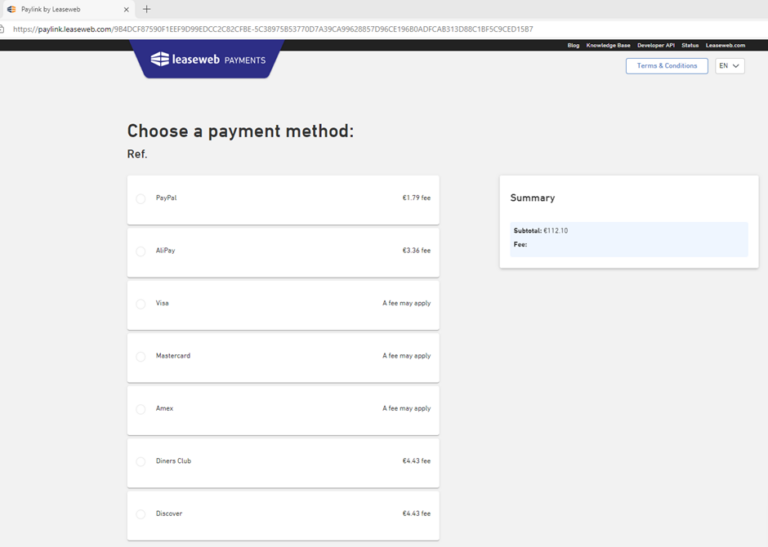Go to the Developer API link

tap(656, 45)
